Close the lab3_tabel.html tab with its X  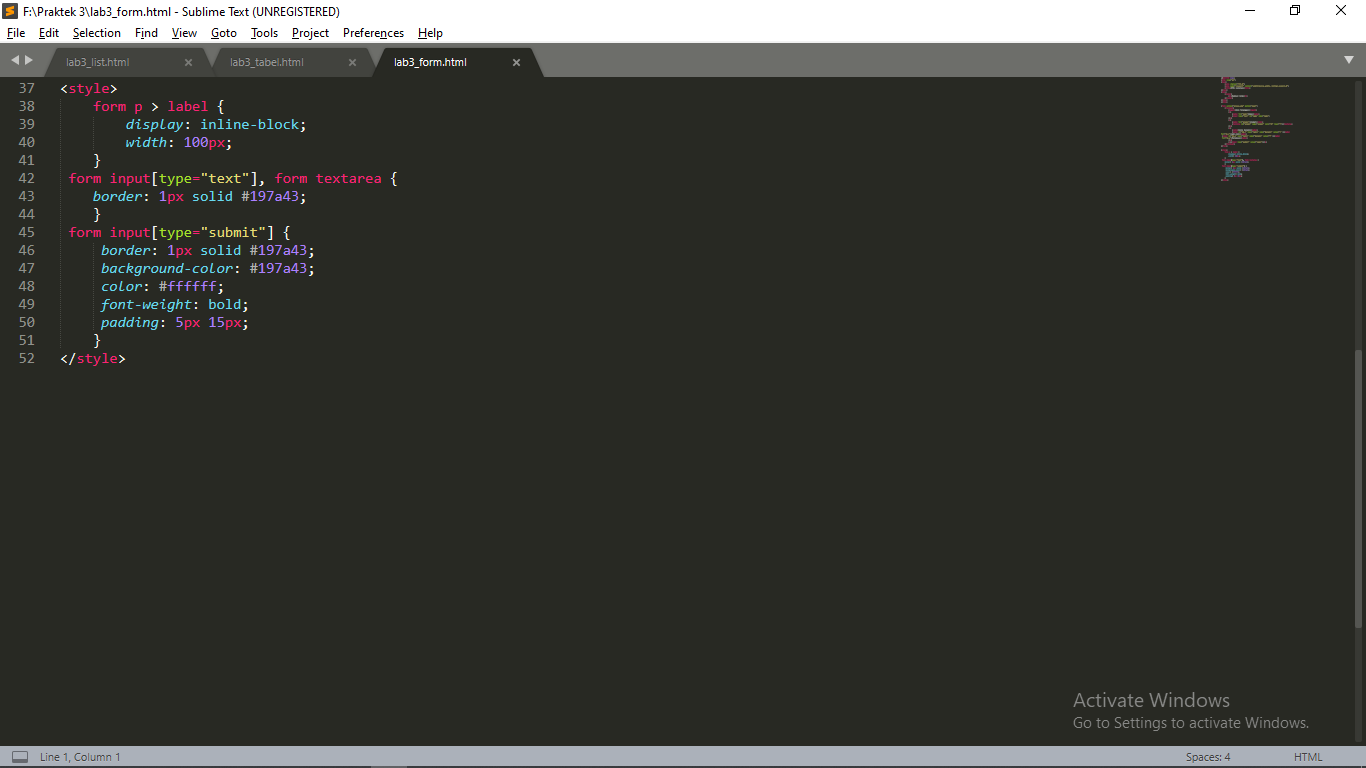[352, 61]
